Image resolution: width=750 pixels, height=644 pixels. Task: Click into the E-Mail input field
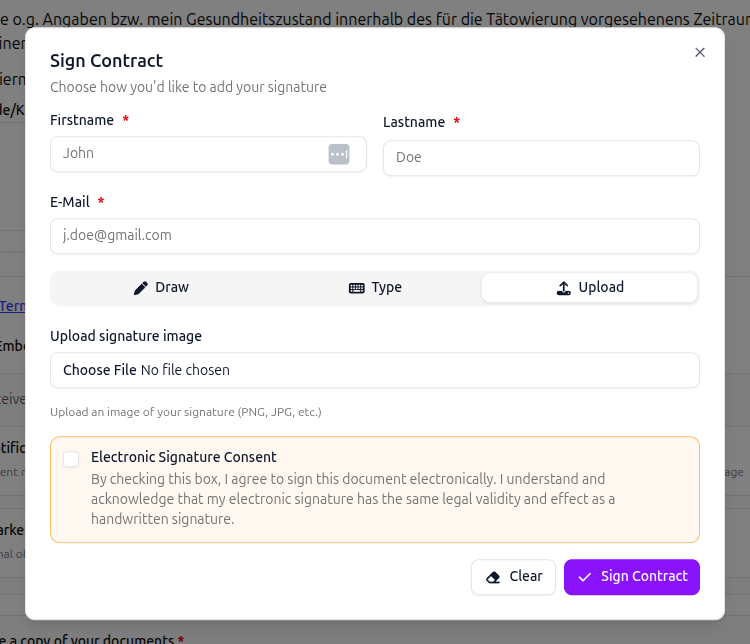[374, 236]
